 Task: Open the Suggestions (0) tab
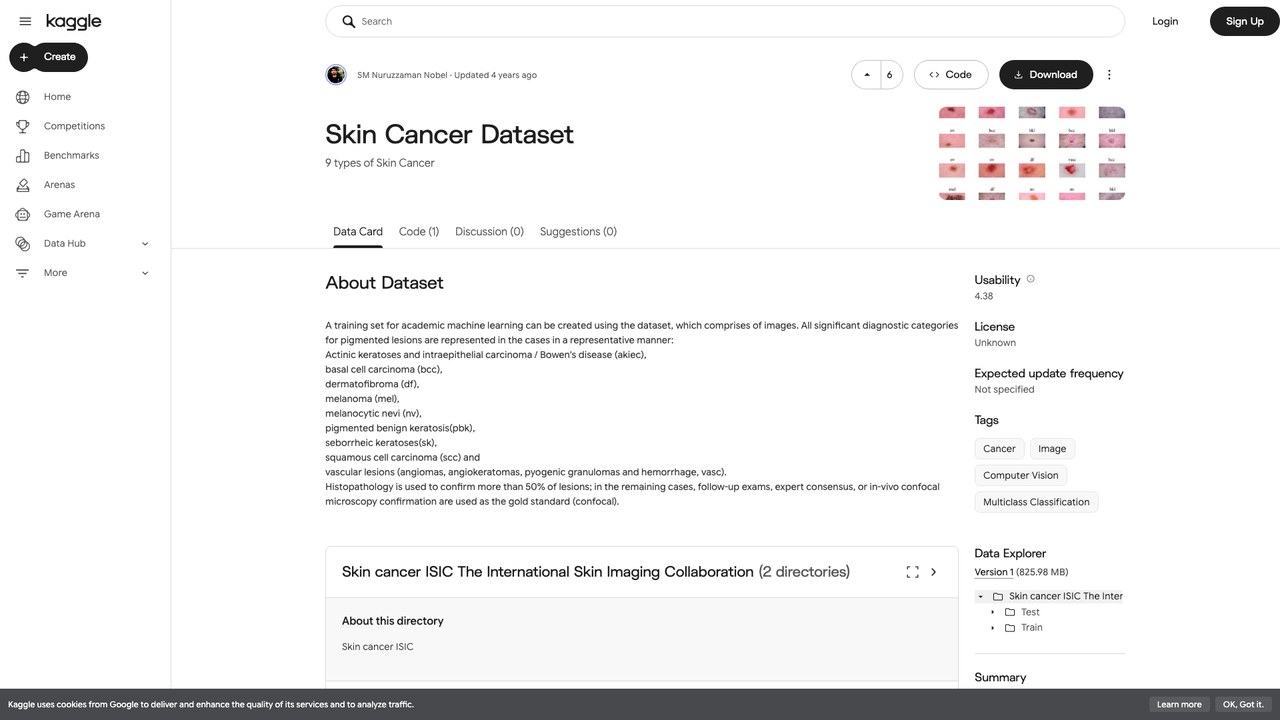pos(578,231)
